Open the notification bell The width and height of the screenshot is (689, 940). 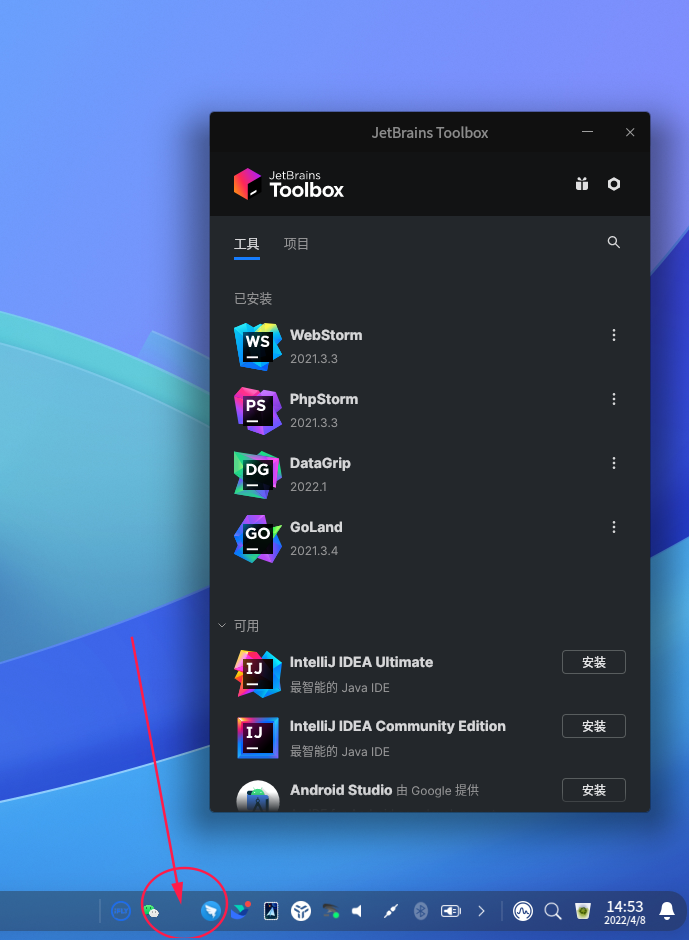coord(667,911)
